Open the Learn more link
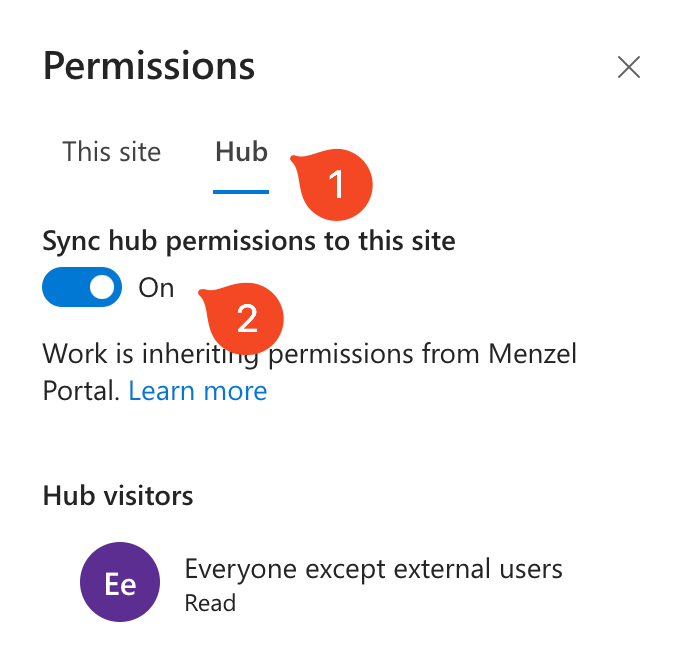 [198, 390]
